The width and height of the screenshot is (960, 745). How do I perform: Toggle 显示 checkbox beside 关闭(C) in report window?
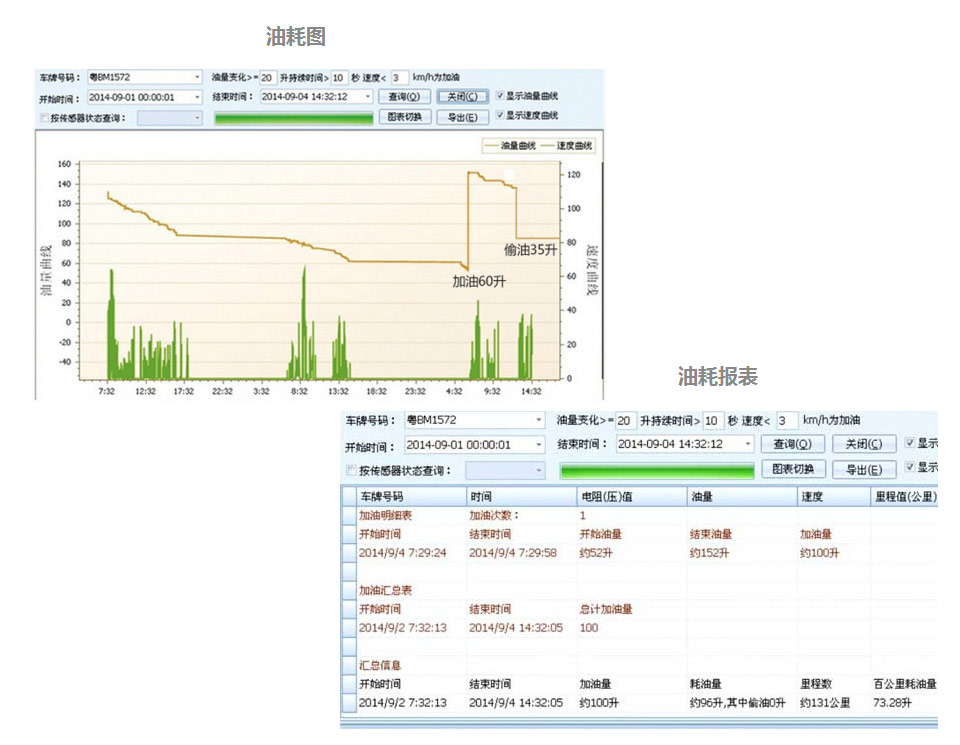pos(910,443)
